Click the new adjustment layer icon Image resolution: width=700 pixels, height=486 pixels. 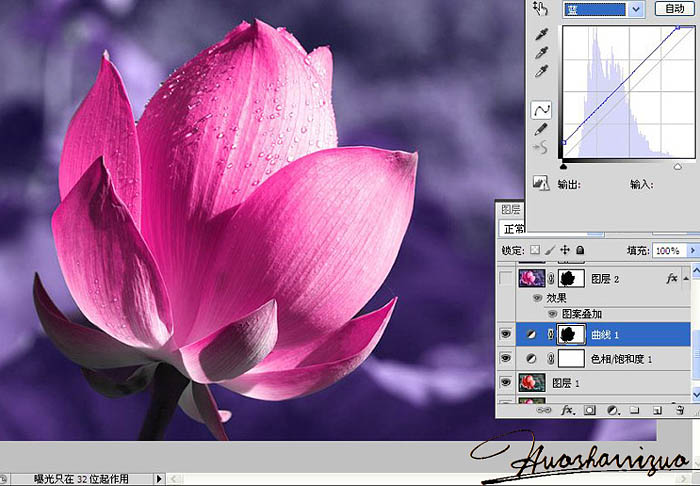610,410
